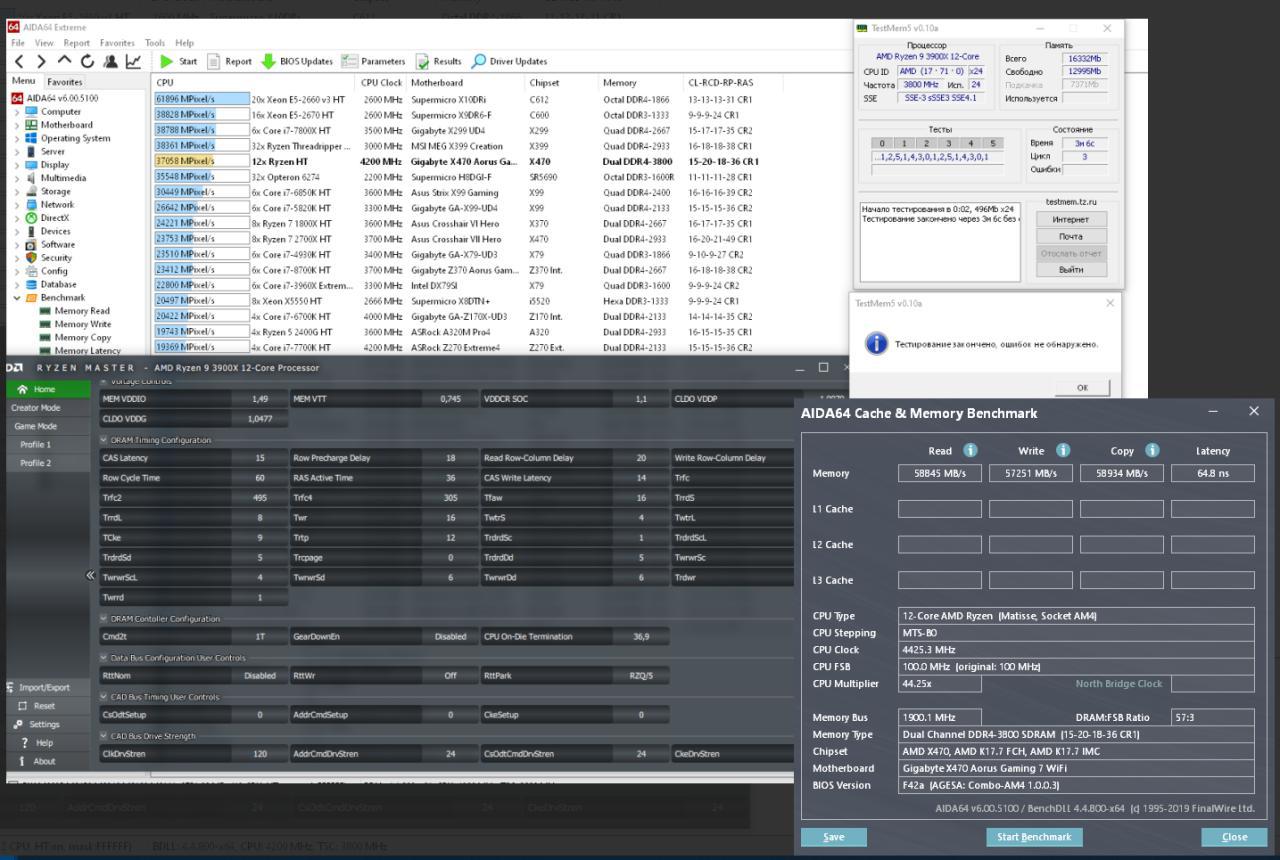Click the Выйти button in TestMem5

click(x=1071, y=269)
